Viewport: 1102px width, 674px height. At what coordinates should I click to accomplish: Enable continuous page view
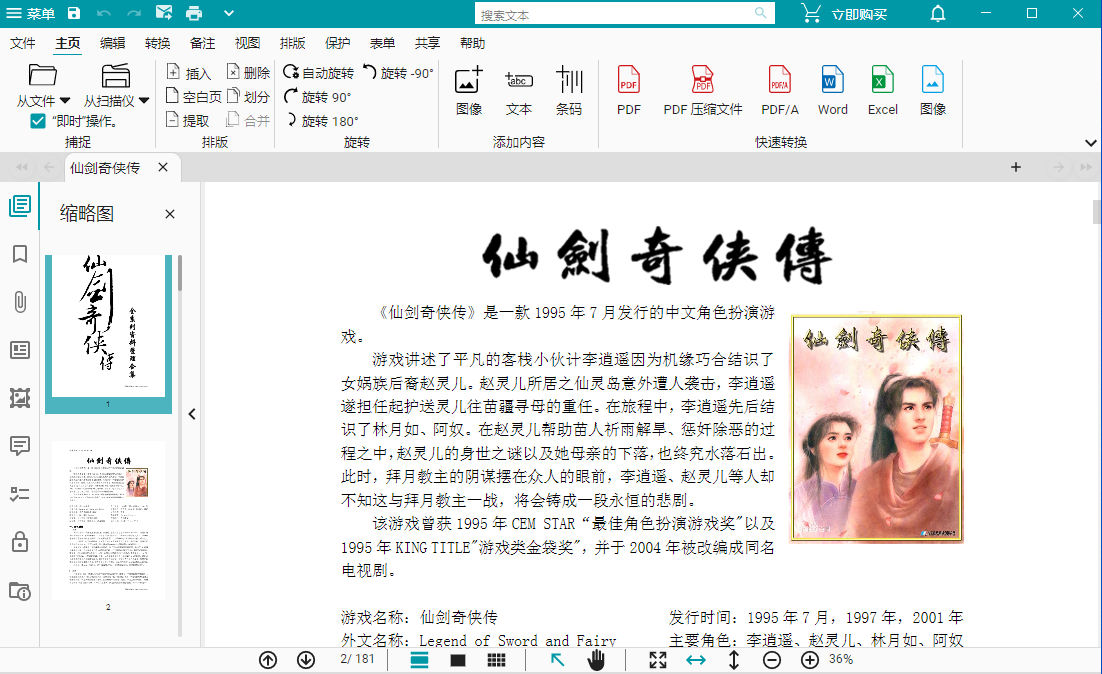(420, 660)
